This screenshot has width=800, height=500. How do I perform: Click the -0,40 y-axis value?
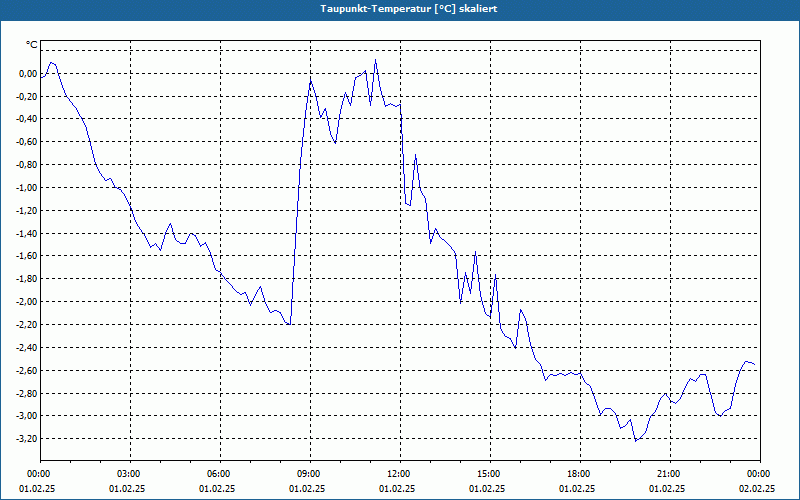(27, 119)
